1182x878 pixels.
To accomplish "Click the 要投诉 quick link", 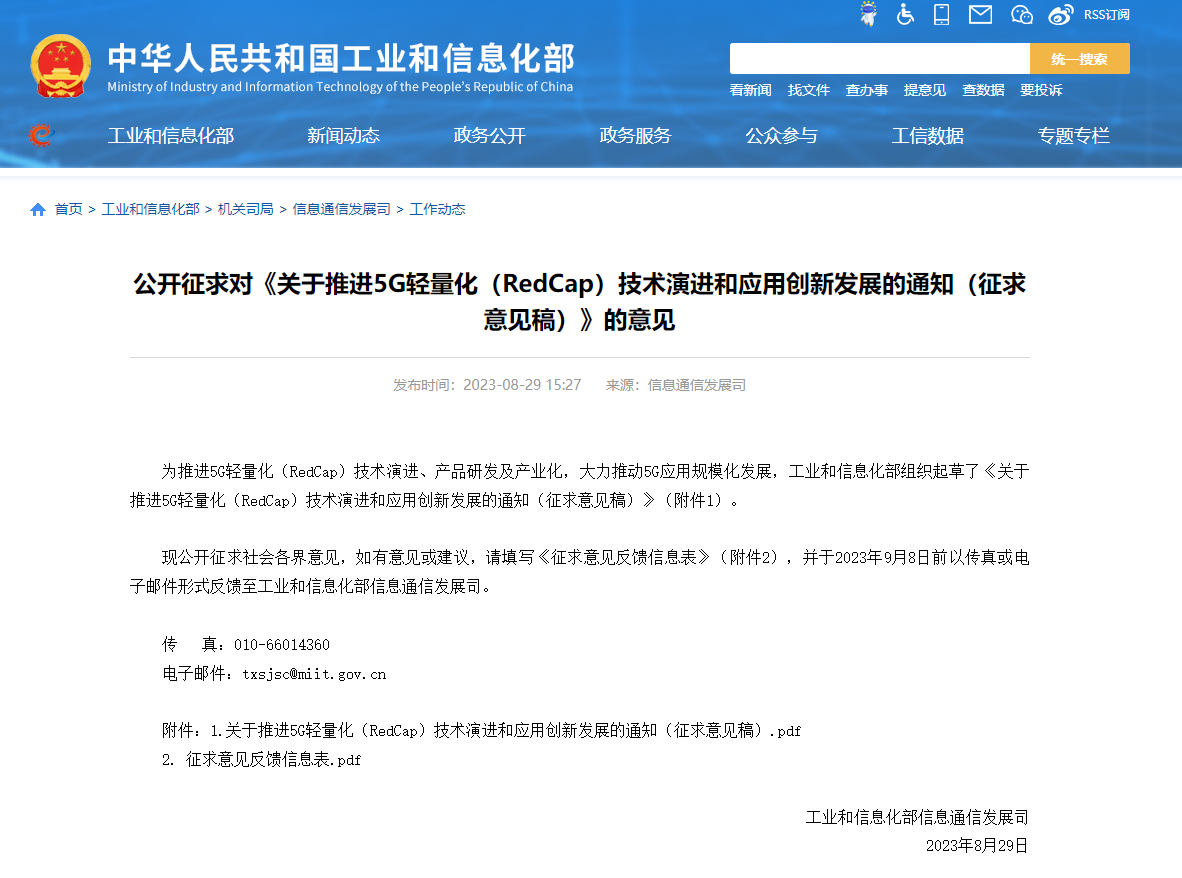I will click(1040, 90).
